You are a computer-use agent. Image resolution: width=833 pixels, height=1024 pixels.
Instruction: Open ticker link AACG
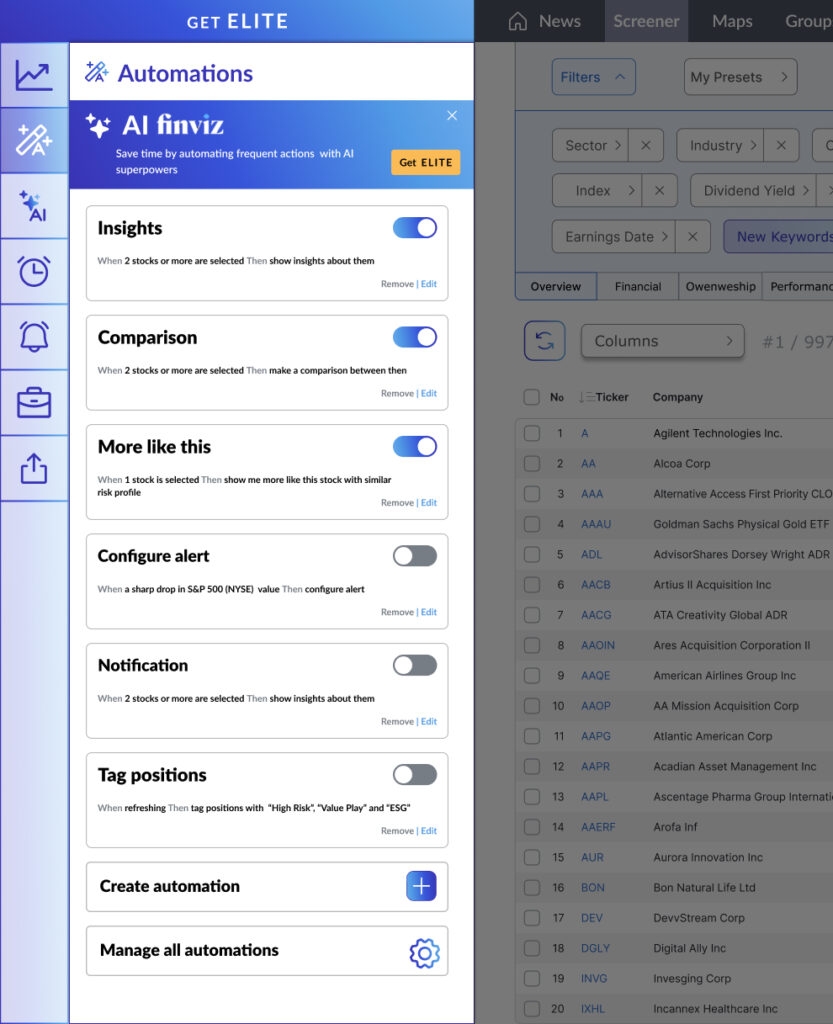[596, 615]
